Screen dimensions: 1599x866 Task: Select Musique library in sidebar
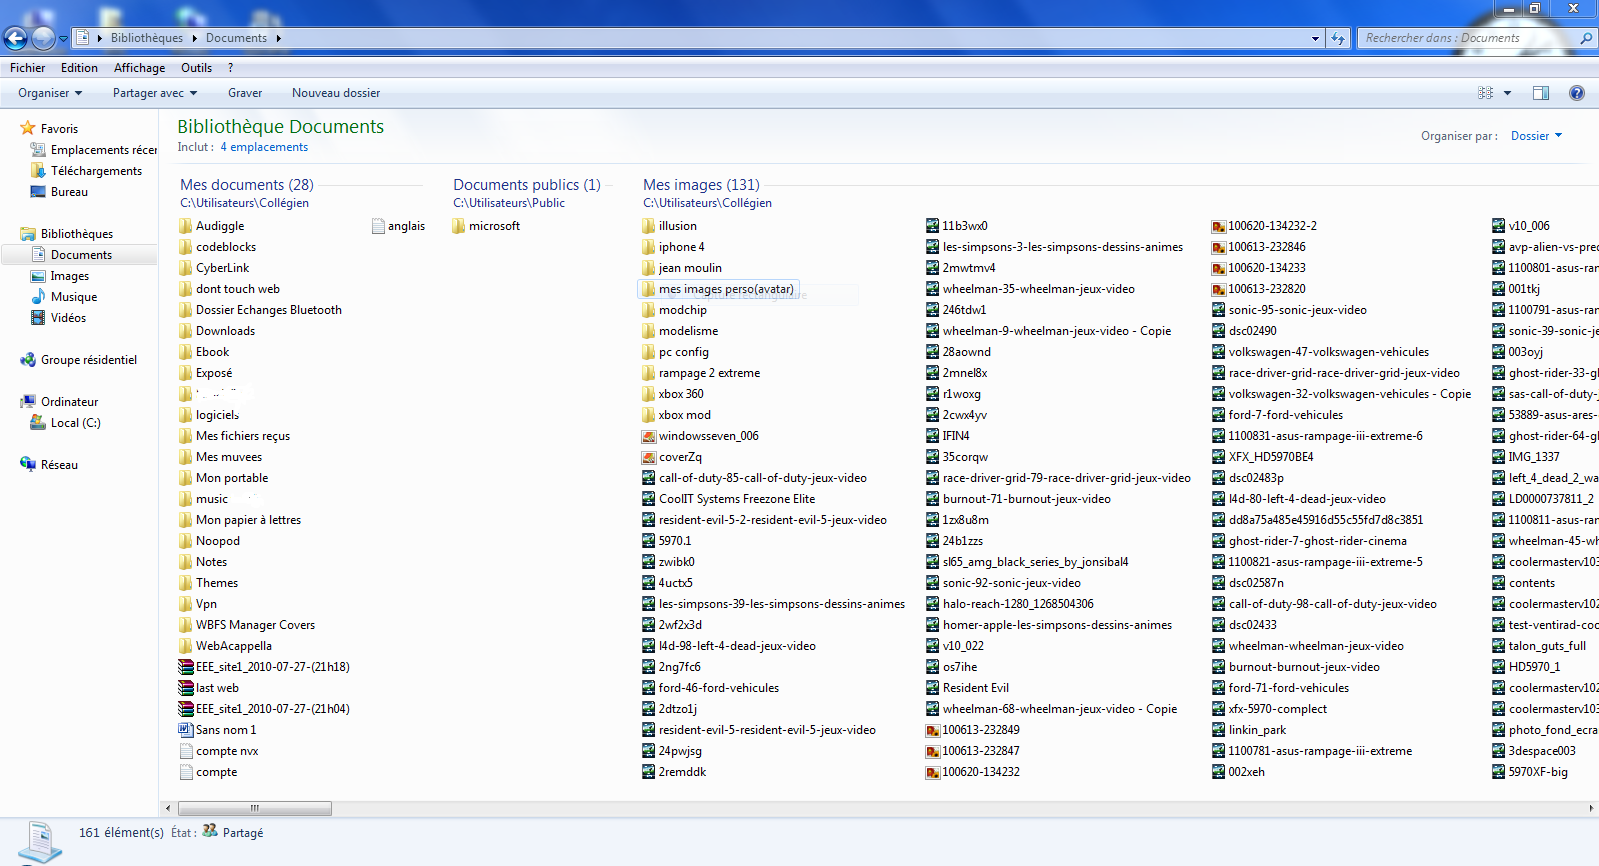[74, 297]
